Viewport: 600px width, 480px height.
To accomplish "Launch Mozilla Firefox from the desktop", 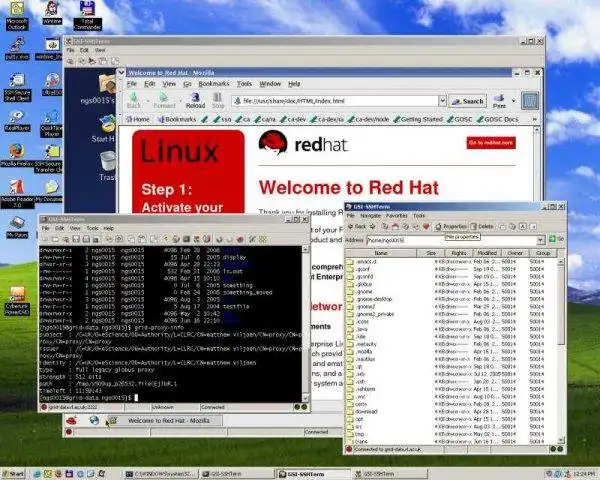I will click(17, 155).
